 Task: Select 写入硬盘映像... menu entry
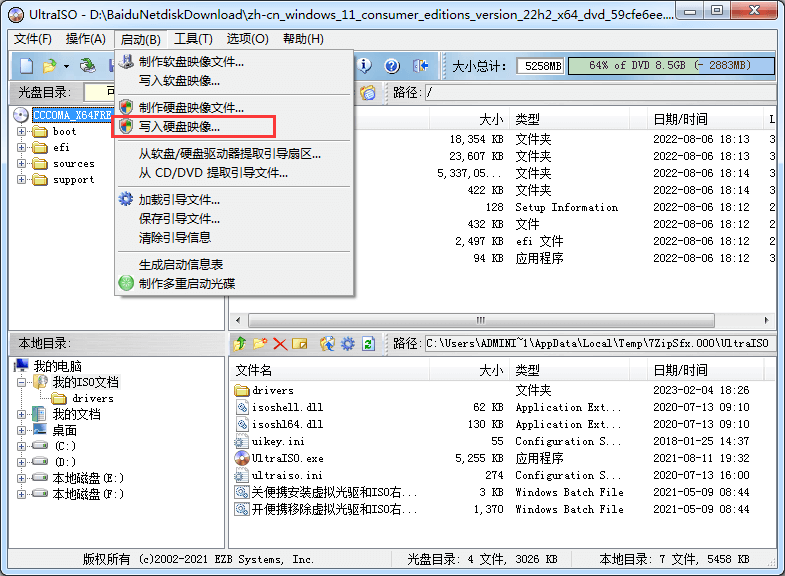[x=180, y=127]
